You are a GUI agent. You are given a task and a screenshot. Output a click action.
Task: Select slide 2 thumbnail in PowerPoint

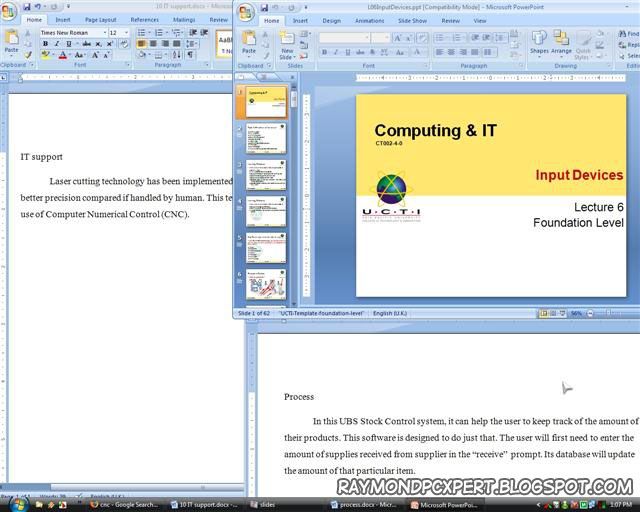pos(266,139)
